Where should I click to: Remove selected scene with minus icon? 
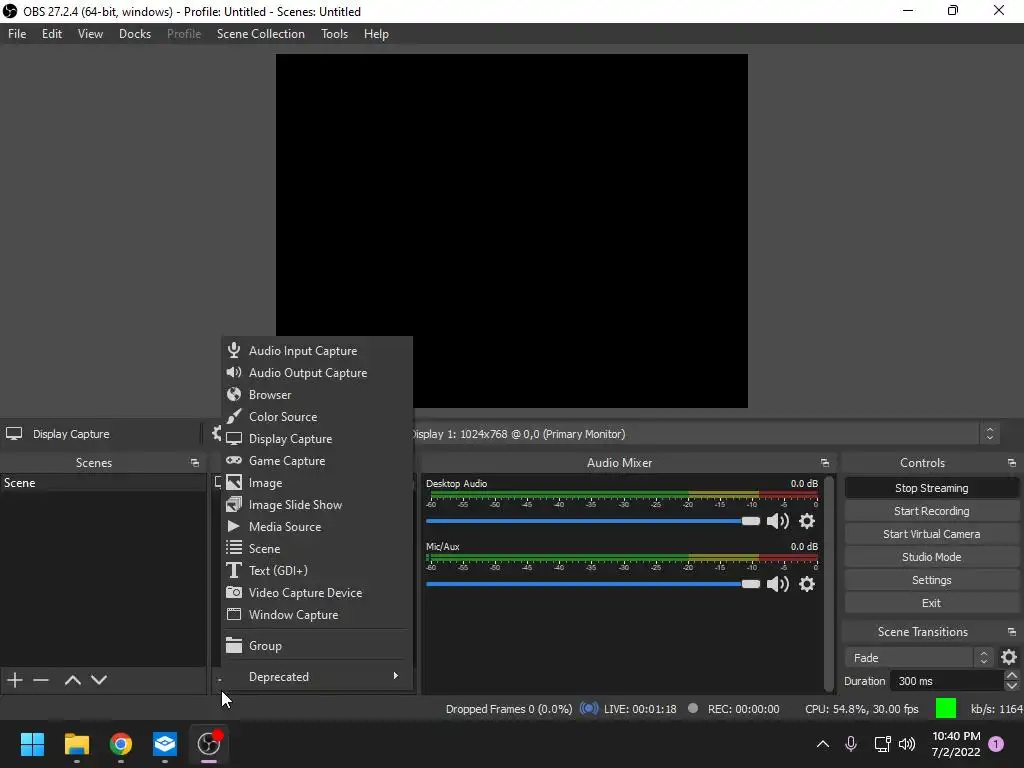(41, 680)
